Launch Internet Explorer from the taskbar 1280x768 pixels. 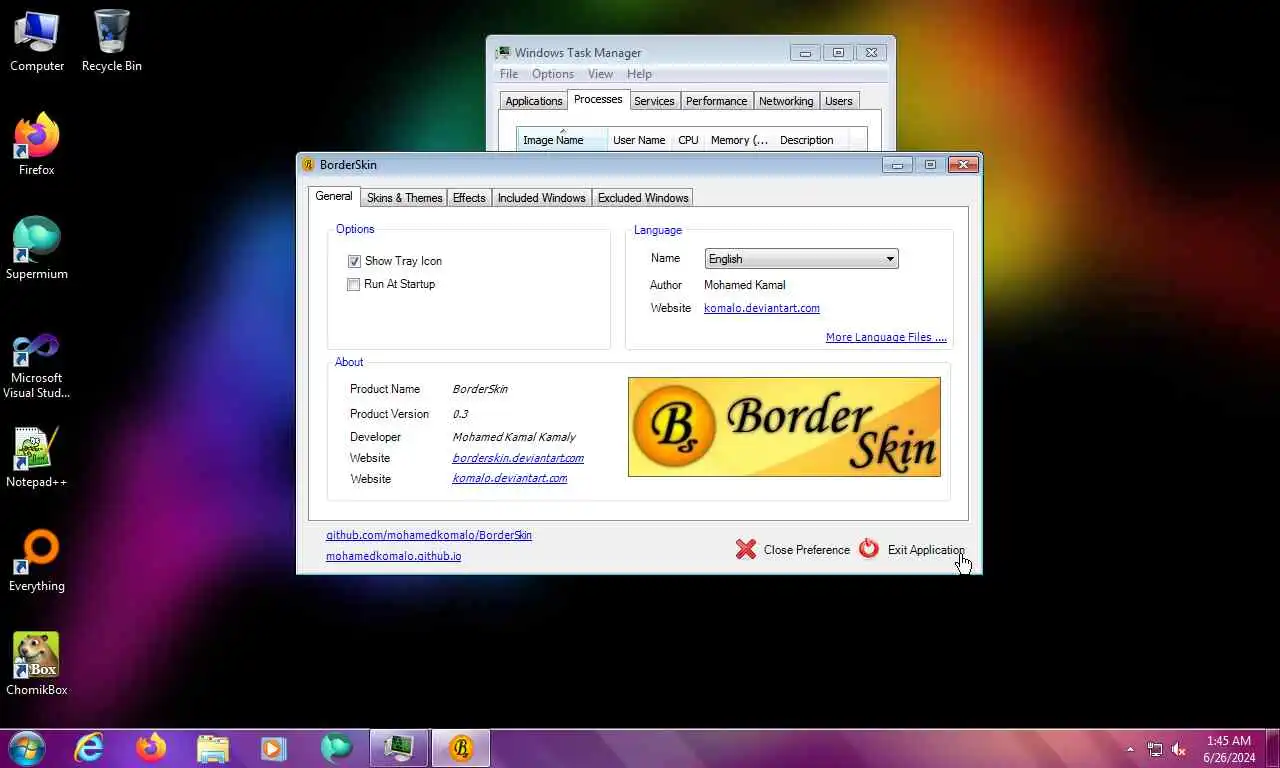click(89, 748)
